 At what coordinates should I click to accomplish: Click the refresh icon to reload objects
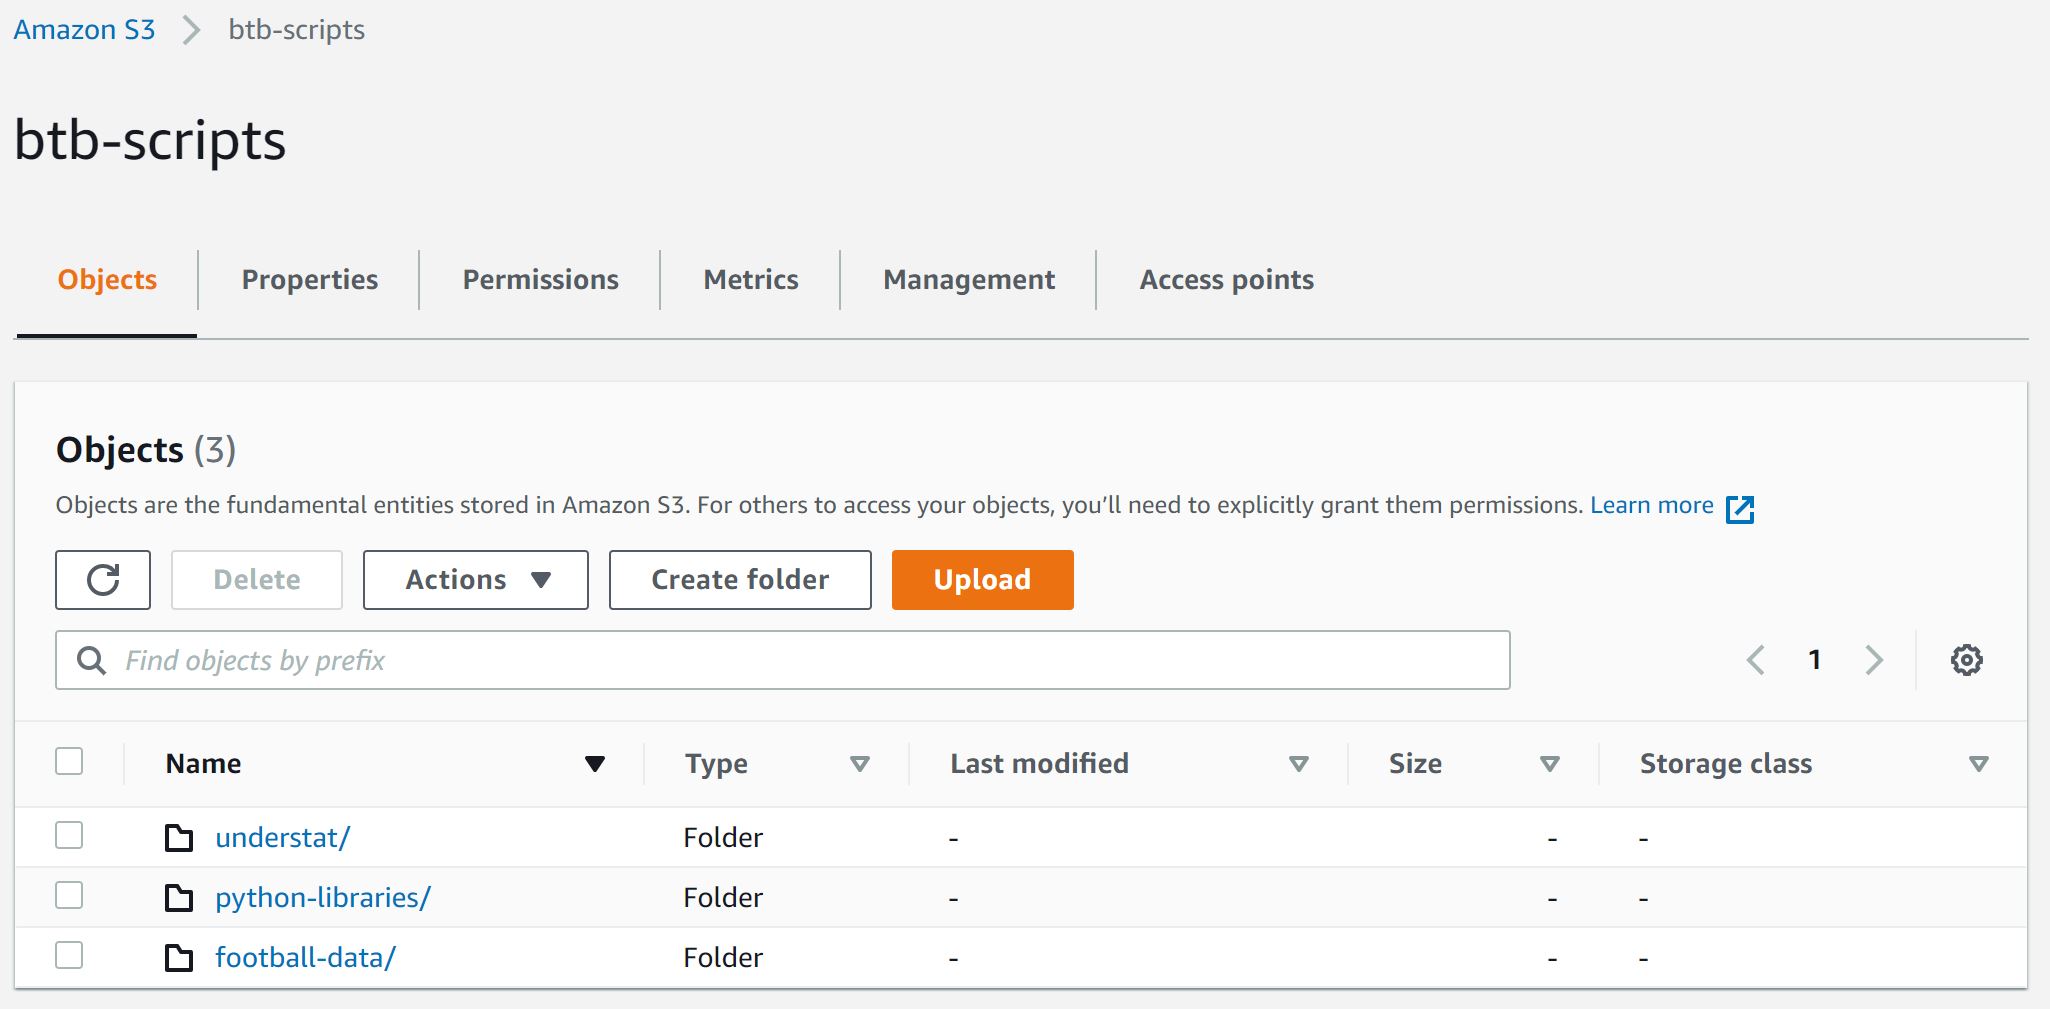pos(102,580)
